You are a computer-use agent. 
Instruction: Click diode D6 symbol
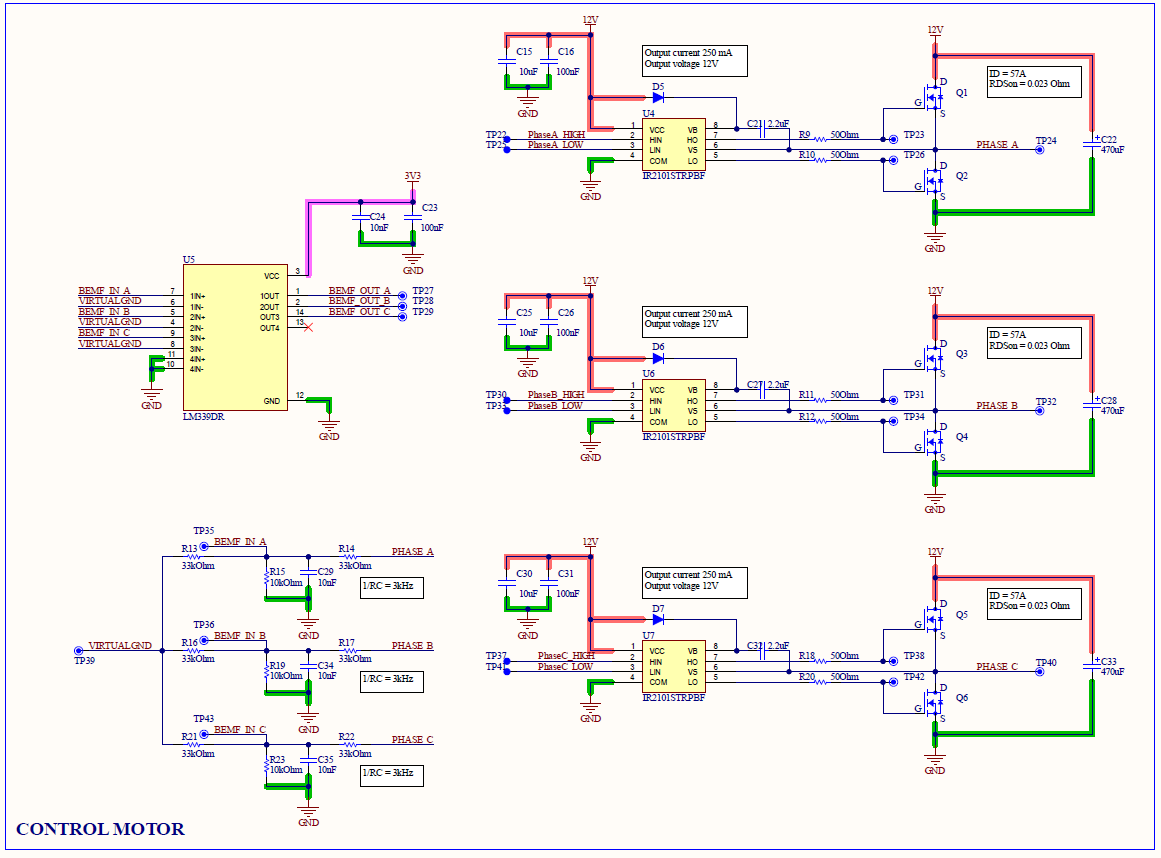[658, 358]
